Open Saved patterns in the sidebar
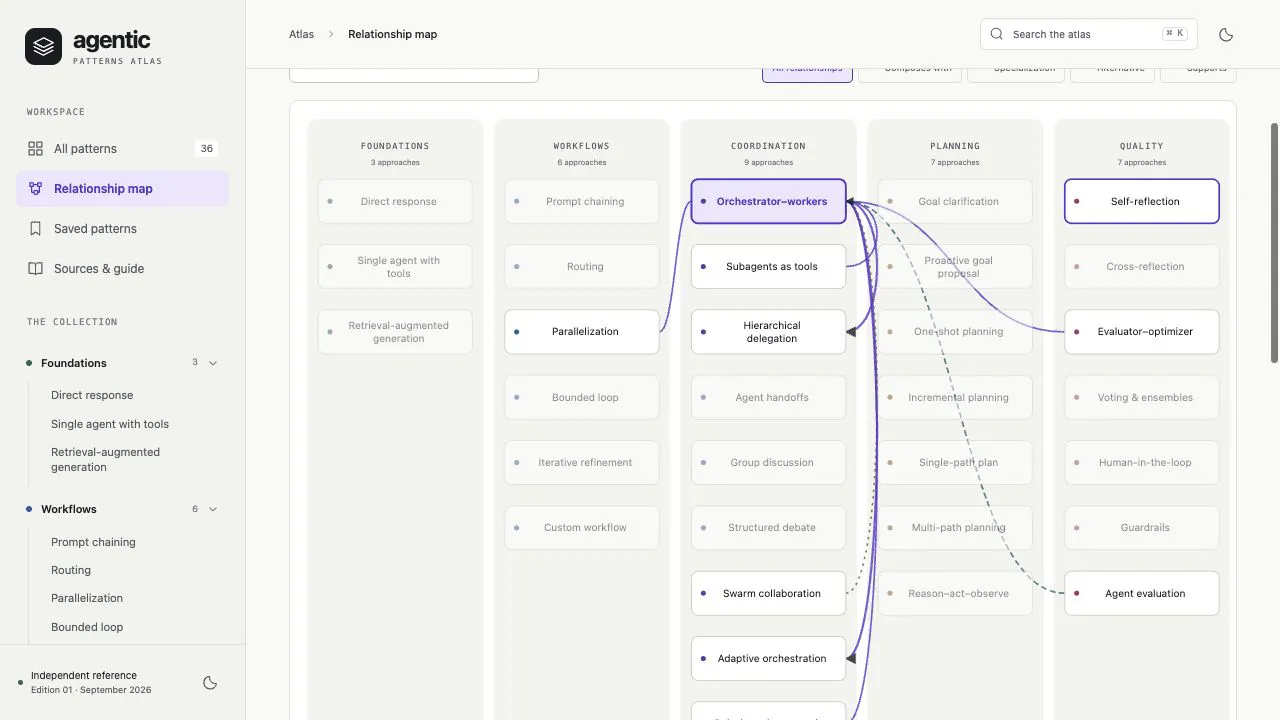Screen dimensions: 1280x720 click(x=122, y=229)
